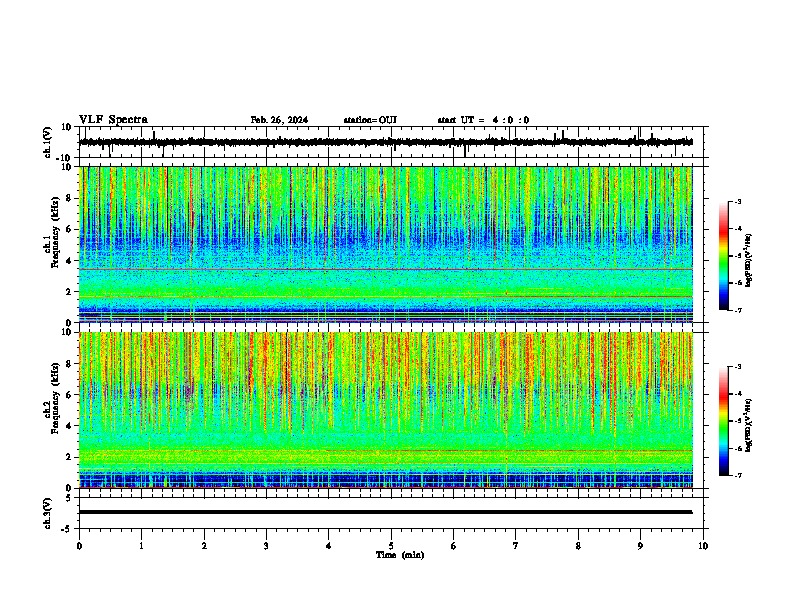792x612 pixels.
Task: Click inside the ch.1 spectrogram panel
Action: click(386, 244)
